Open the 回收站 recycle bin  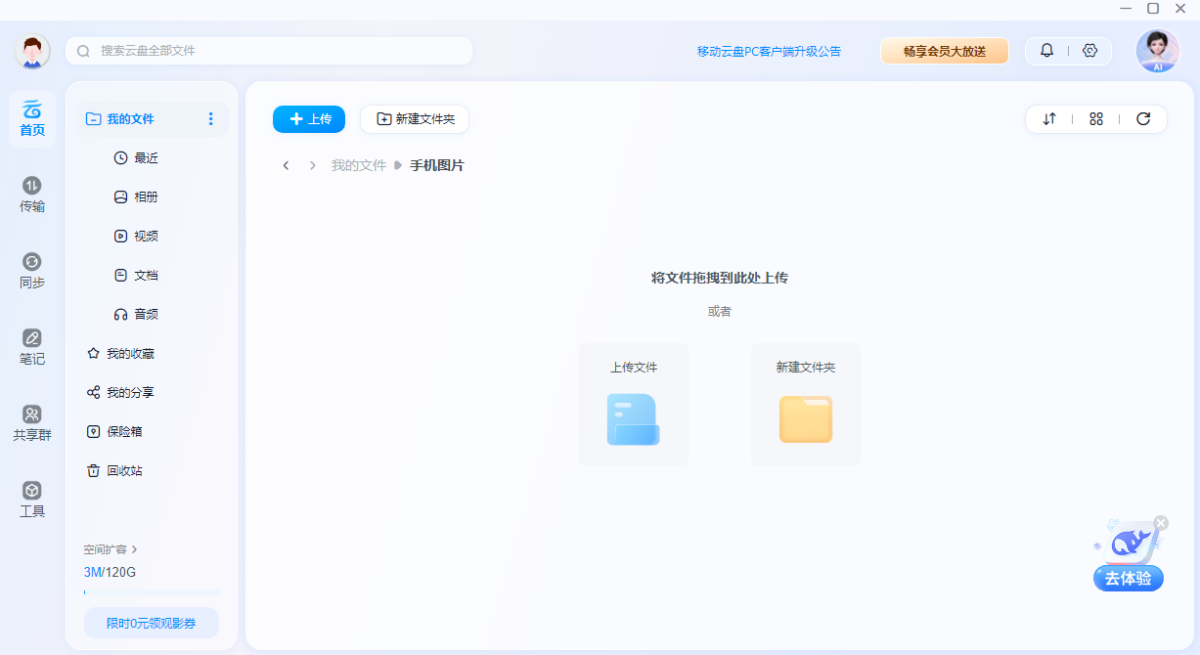[122, 470]
